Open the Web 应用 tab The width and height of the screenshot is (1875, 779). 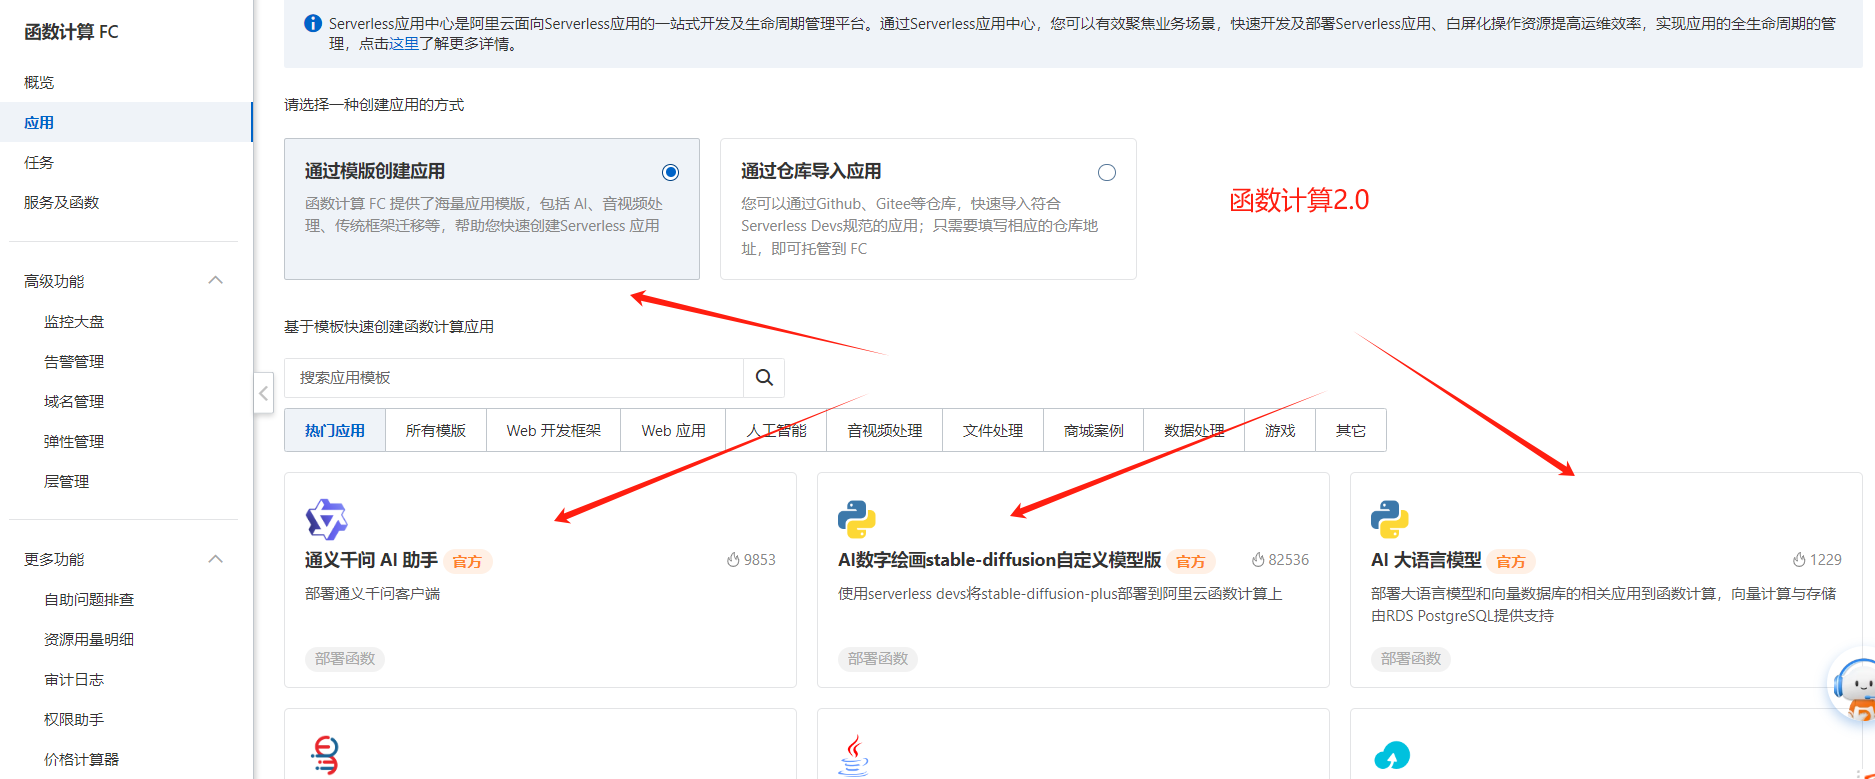673,430
